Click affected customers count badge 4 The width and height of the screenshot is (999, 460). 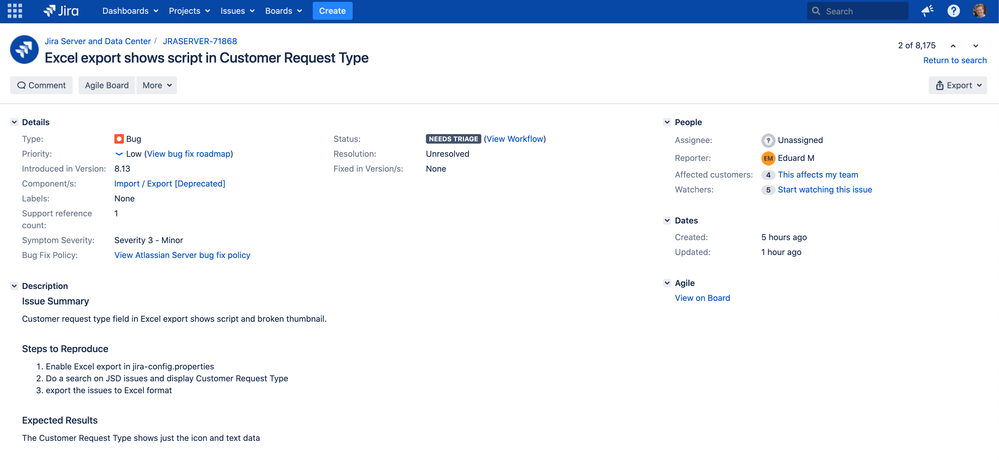point(768,175)
